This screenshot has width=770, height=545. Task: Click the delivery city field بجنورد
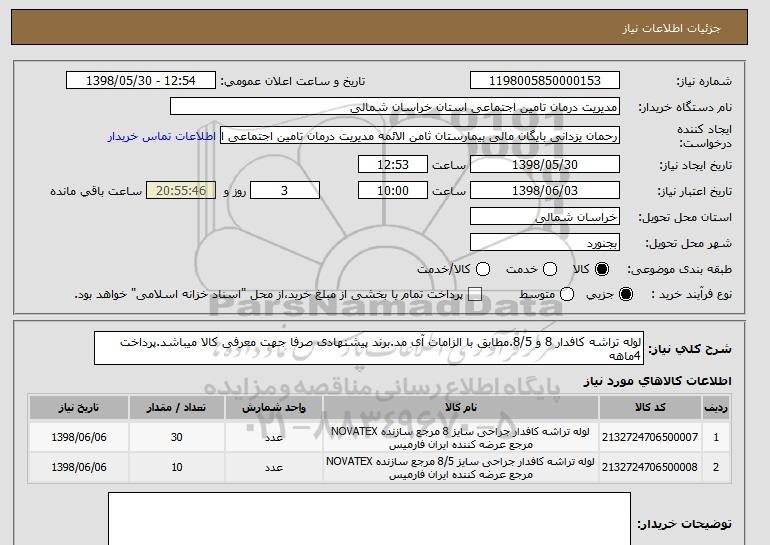(x=545, y=243)
